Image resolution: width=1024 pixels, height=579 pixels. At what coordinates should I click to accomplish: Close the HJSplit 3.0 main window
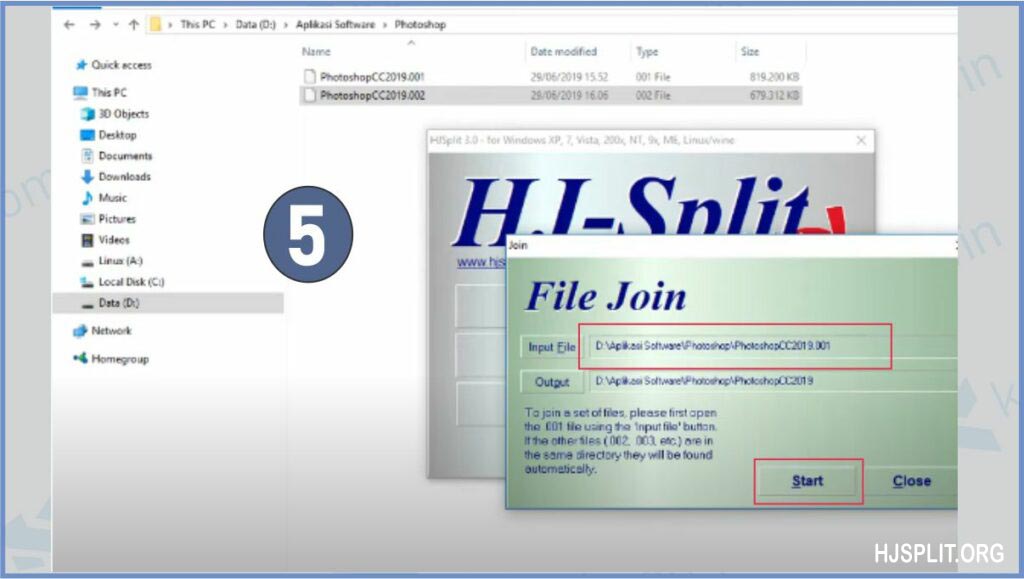coord(861,140)
